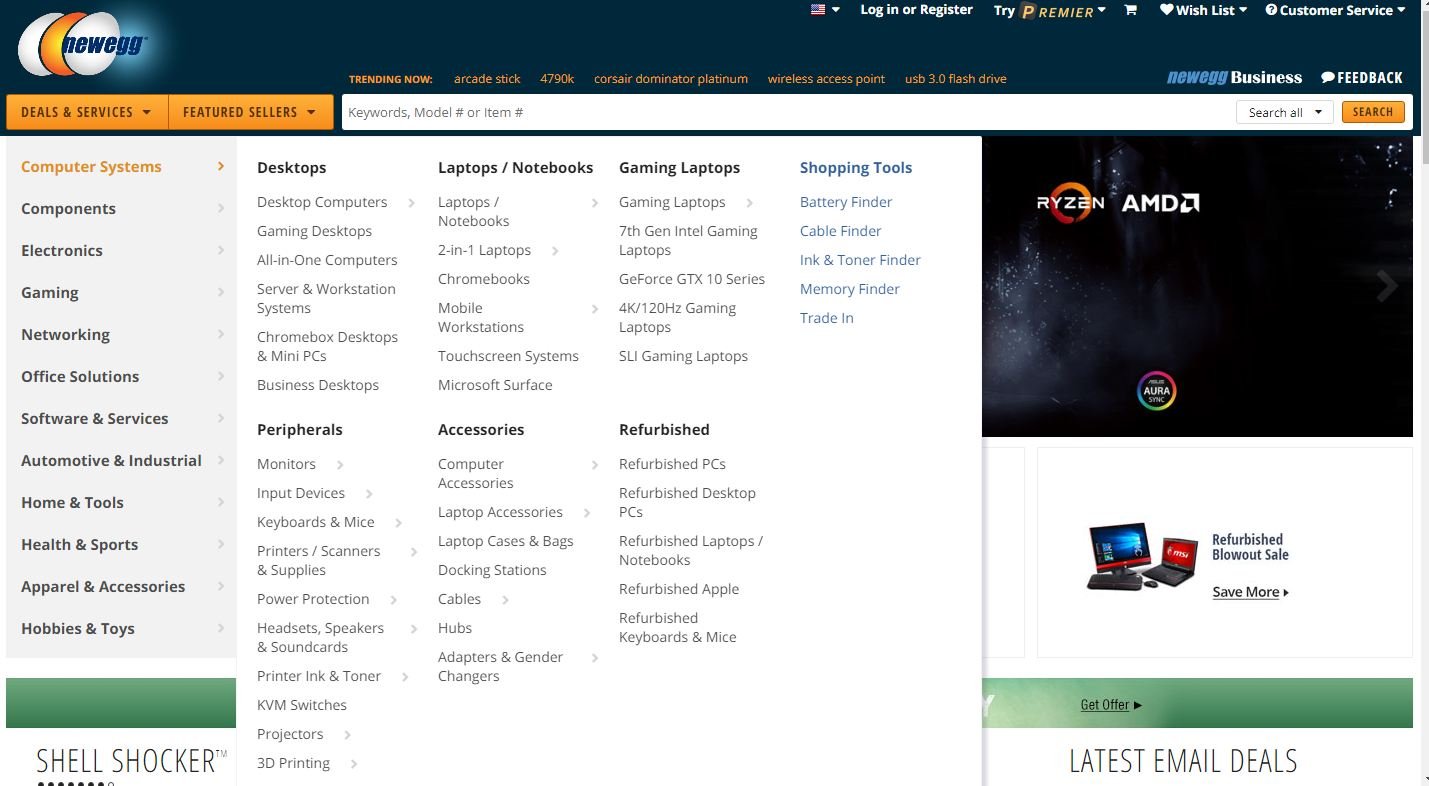Viewport: 1429px width, 786px height.
Task: Open Docking Stations
Action: point(492,570)
